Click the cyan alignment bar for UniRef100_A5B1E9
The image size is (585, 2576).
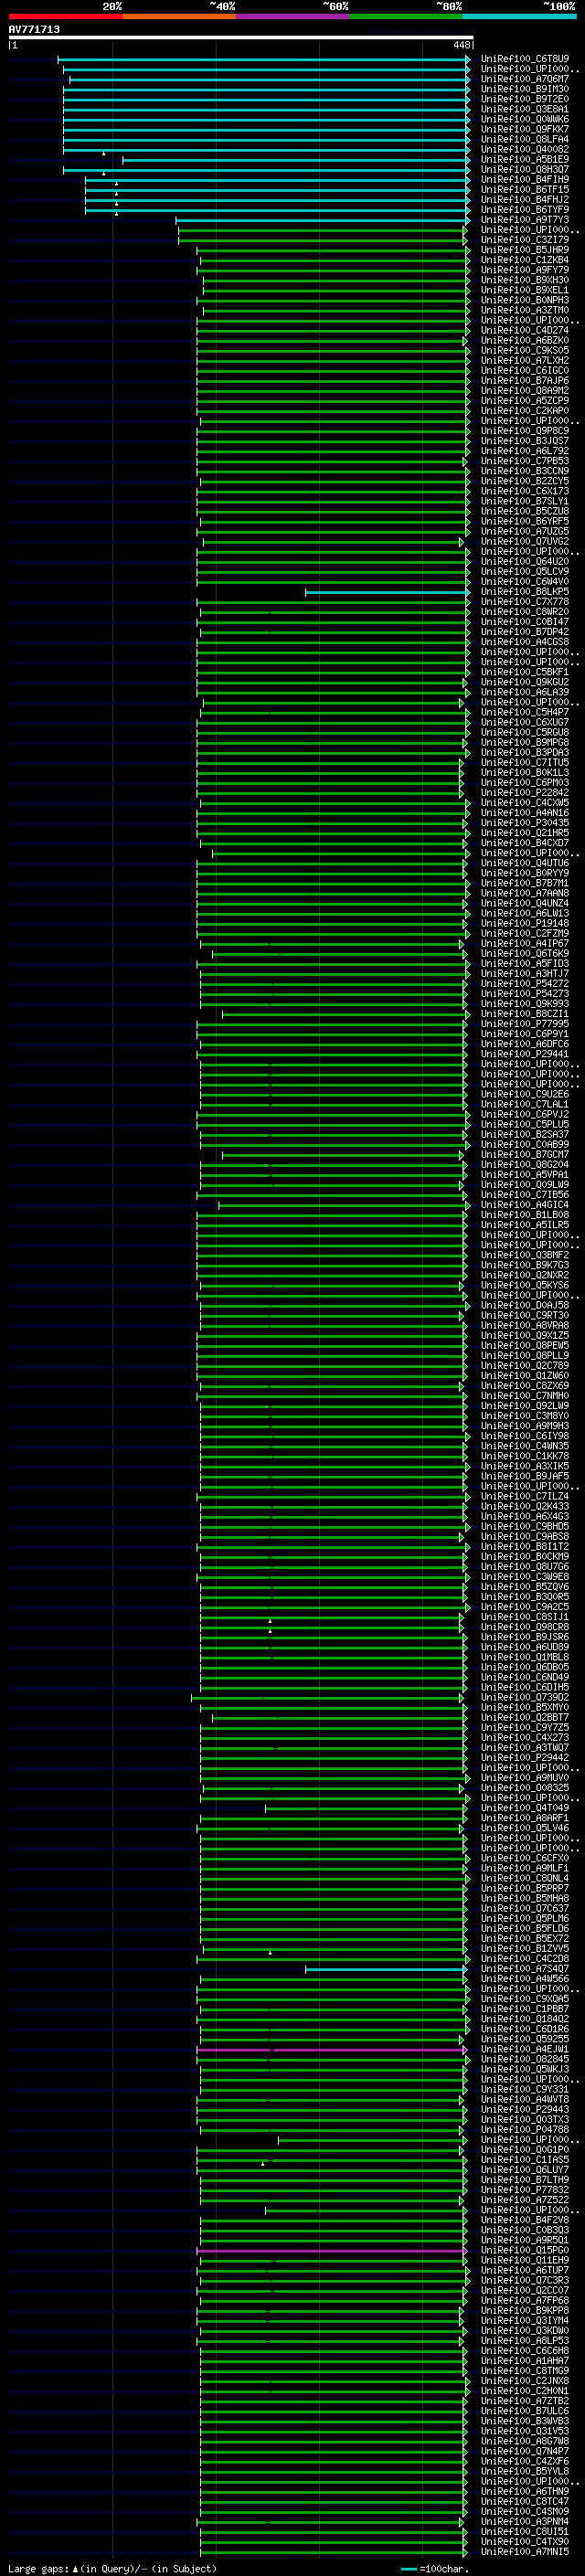coord(296,160)
